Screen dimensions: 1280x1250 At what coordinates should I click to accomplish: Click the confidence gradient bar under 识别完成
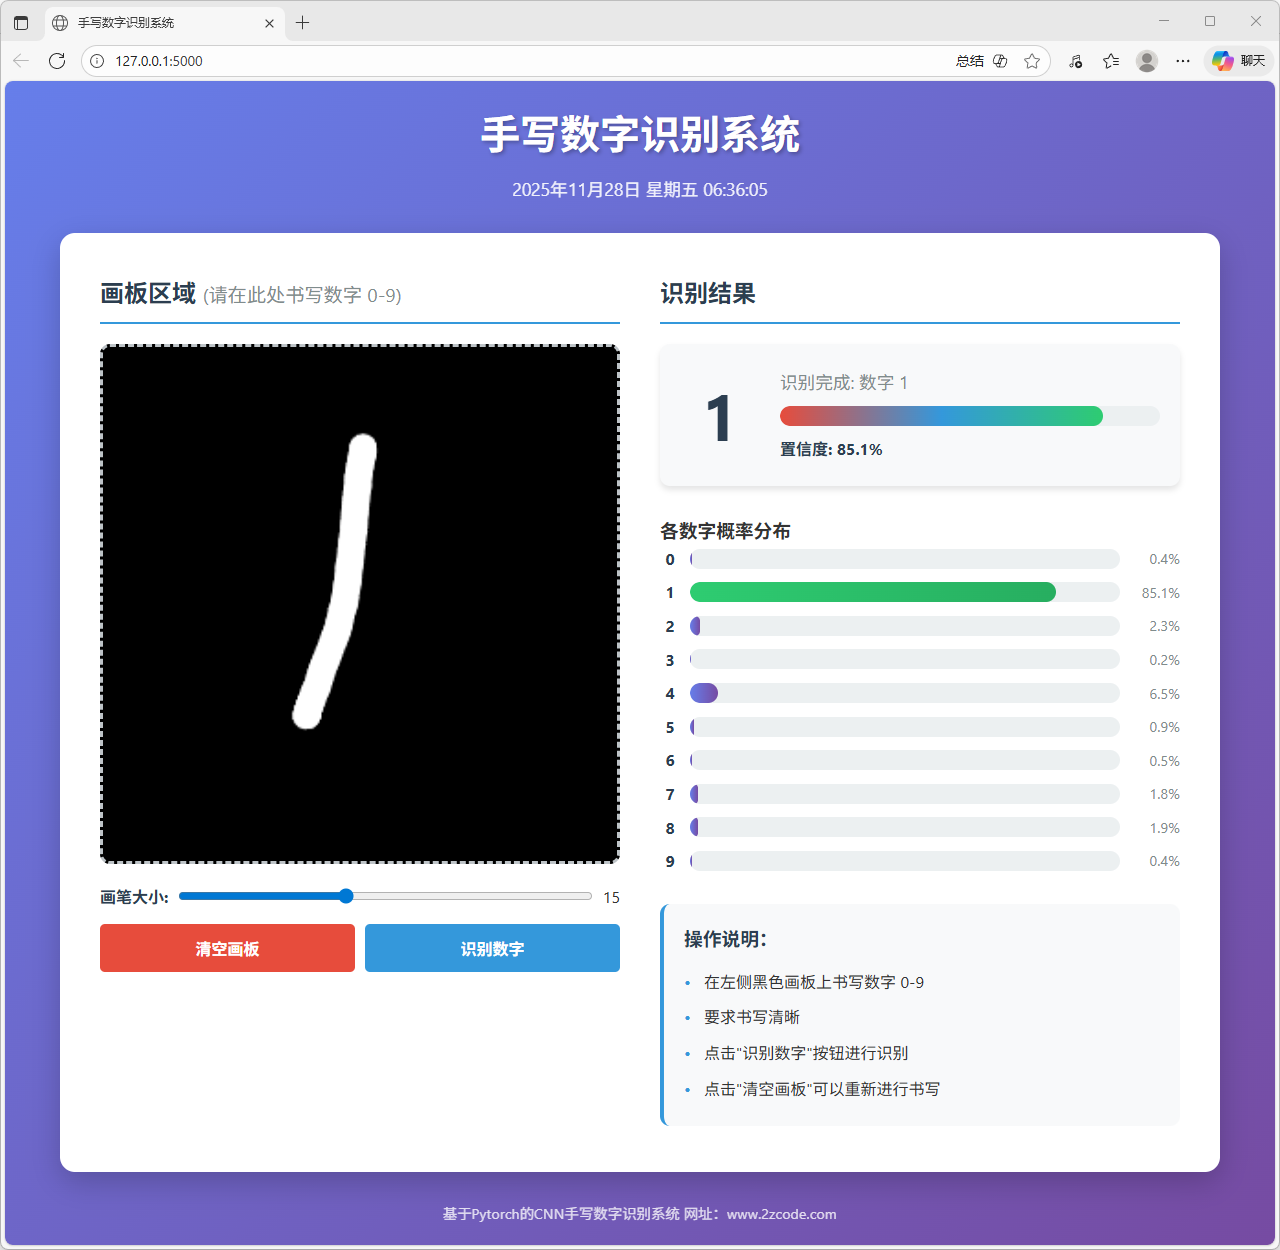click(x=940, y=416)
